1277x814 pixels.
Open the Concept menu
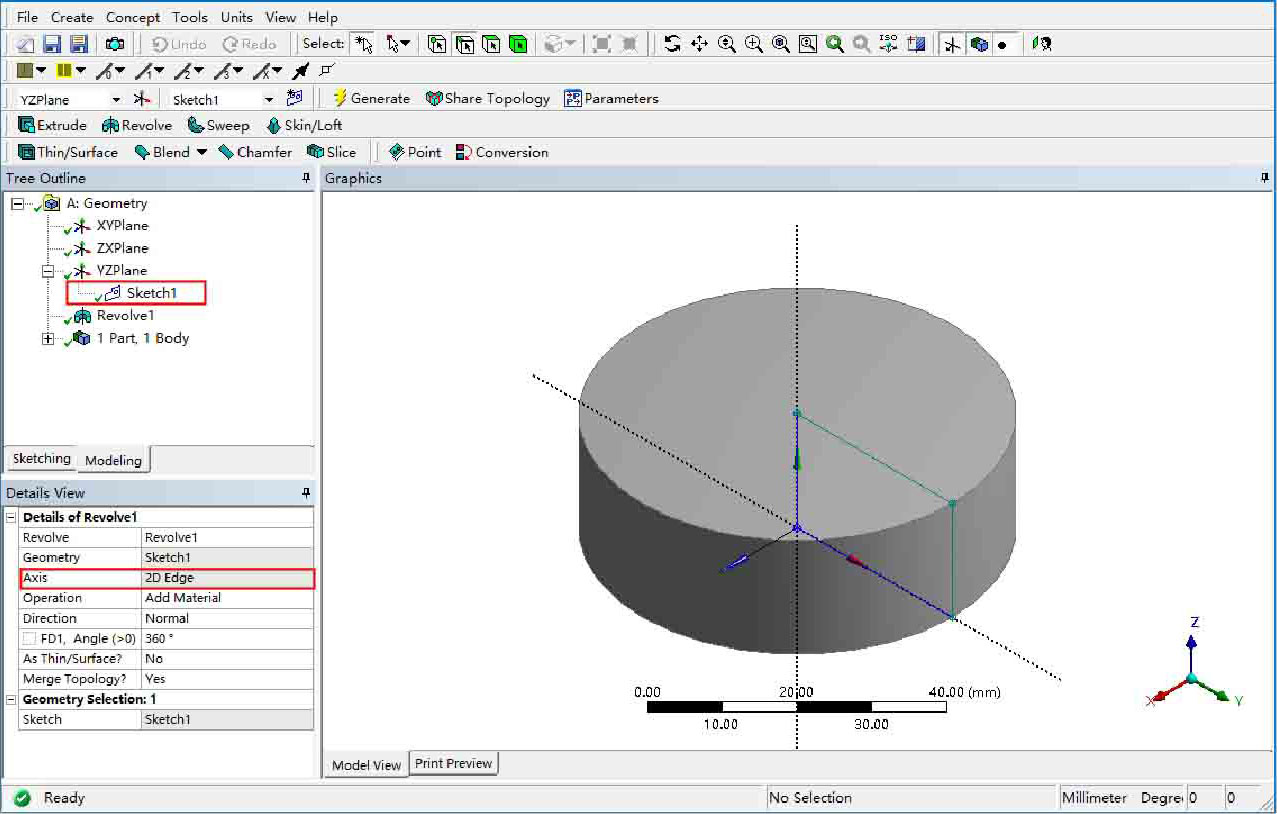click(x=132, y=17)
